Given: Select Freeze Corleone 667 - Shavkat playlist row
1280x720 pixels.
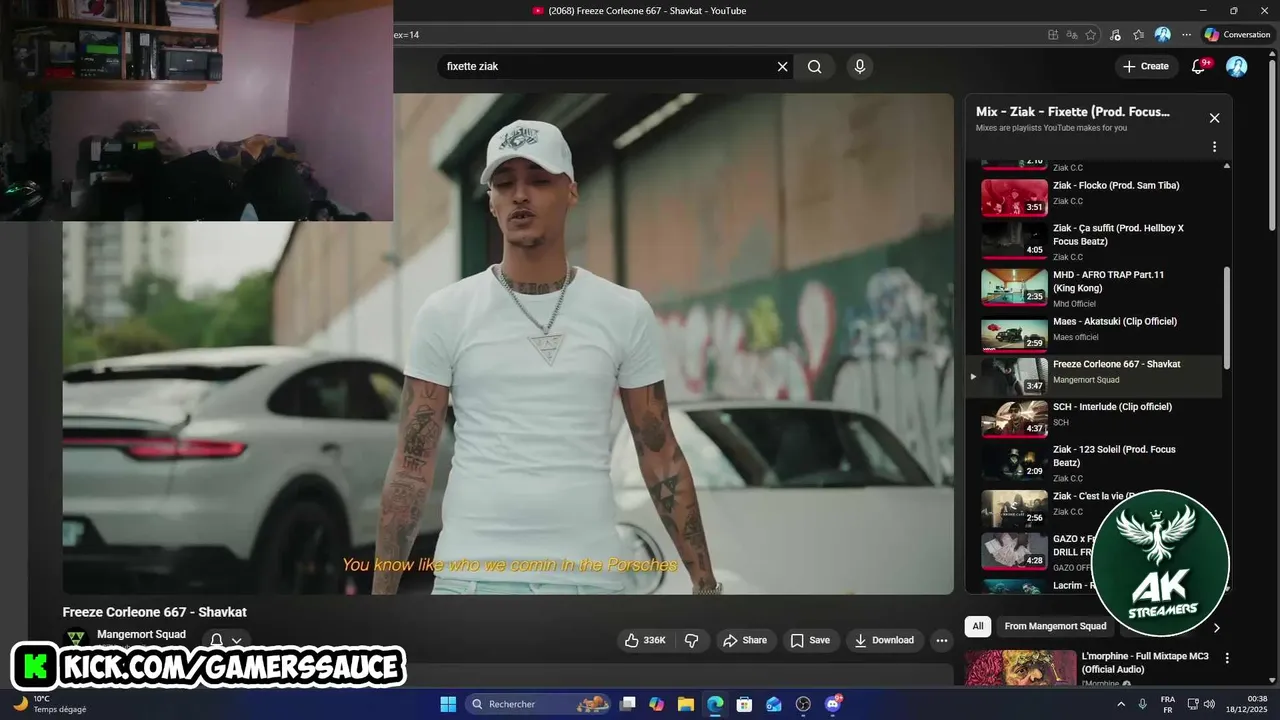Looking at the screenshot, I should click(1095, 376).
